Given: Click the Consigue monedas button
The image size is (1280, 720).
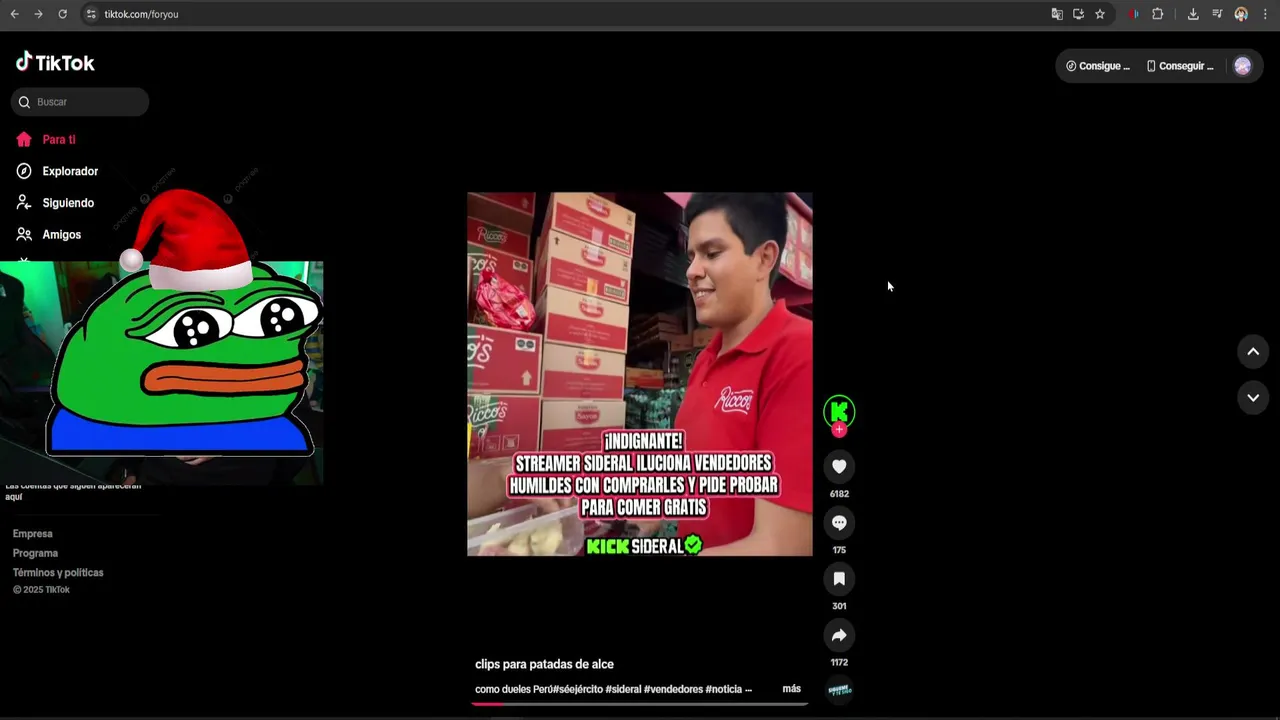Looking at the screenshot, I should [x=1098, y=66].
